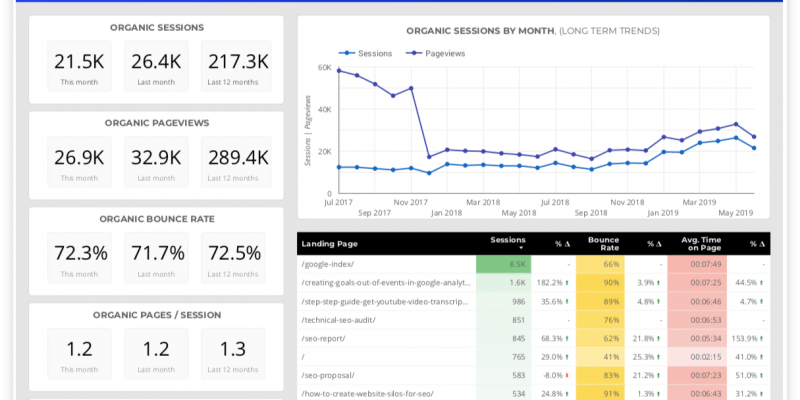Click the 289.4K pageviews last 12 months card
The image size is (800, 400).
tap(235, 162)
